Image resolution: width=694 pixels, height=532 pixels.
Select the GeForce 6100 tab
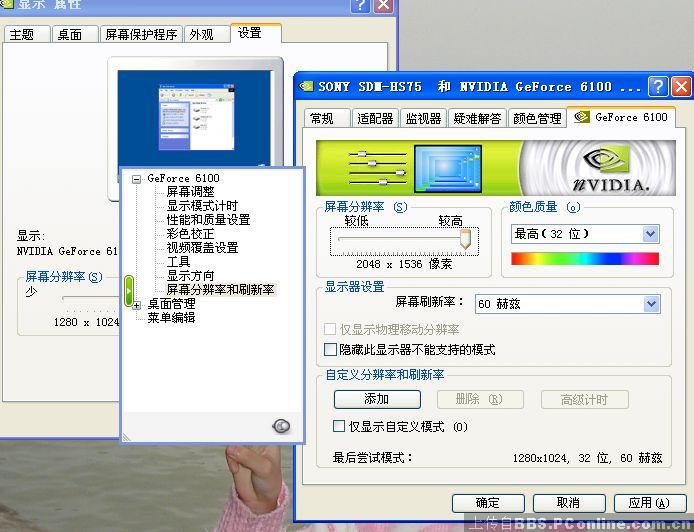(621, 117)
